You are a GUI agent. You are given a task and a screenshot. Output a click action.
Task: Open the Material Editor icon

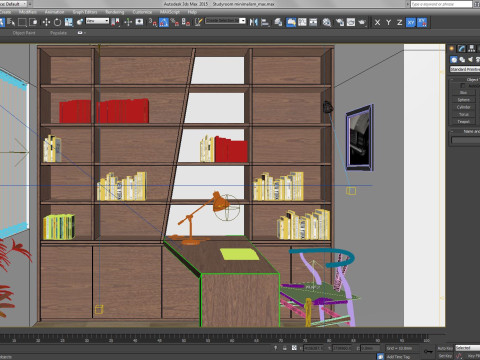pyautogui.click(x=327, y=22)
